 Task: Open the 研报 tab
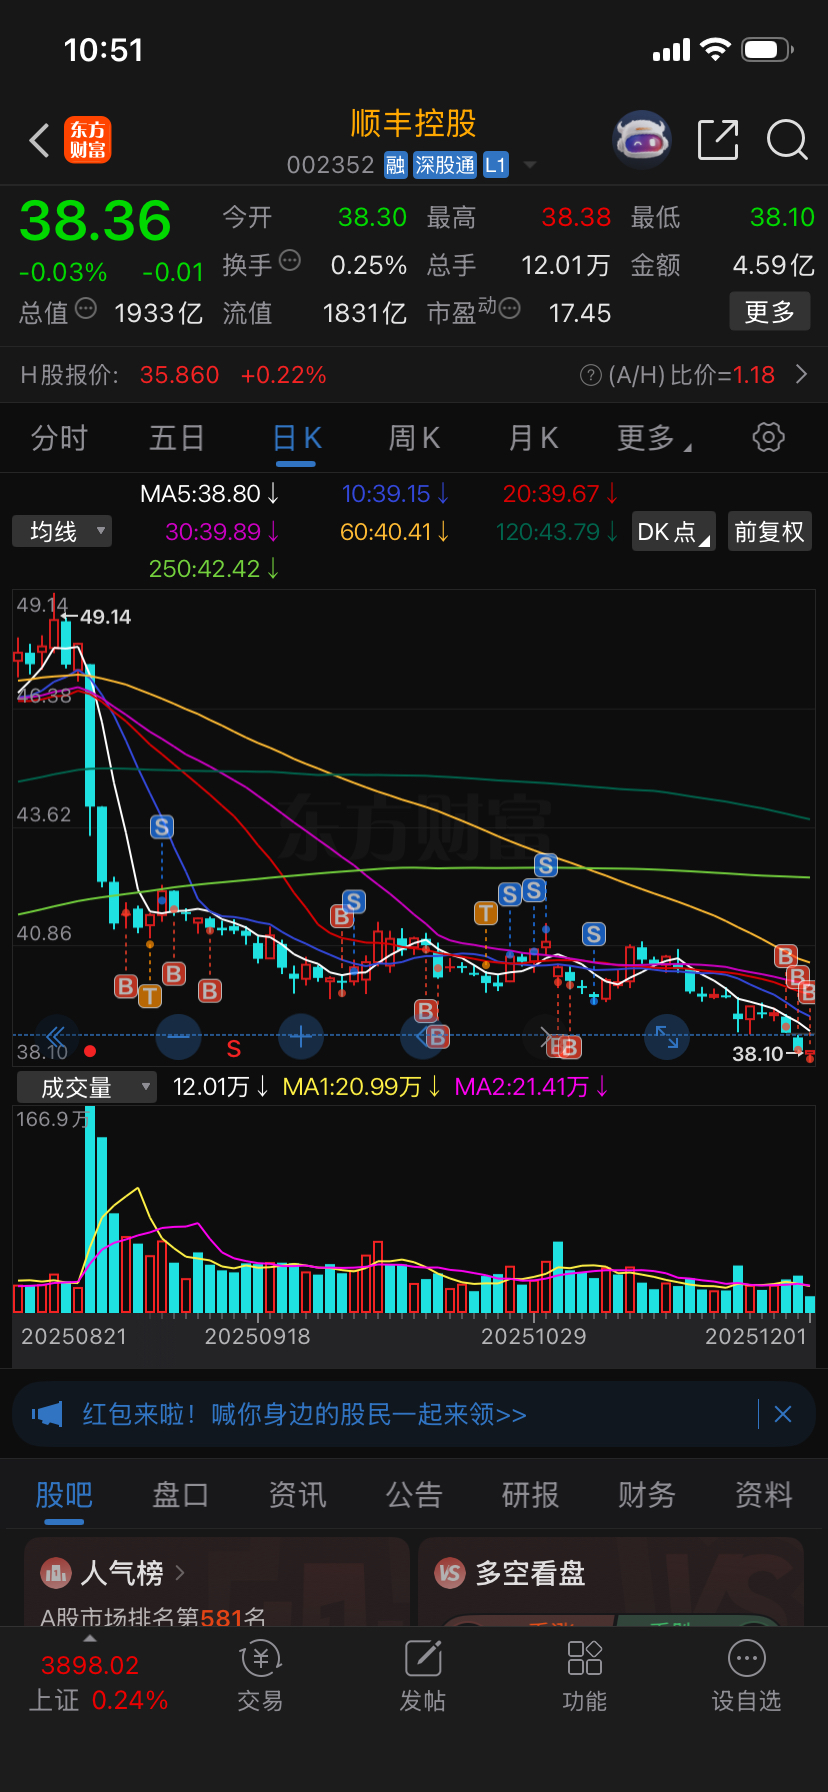[x=530, y=1495]
